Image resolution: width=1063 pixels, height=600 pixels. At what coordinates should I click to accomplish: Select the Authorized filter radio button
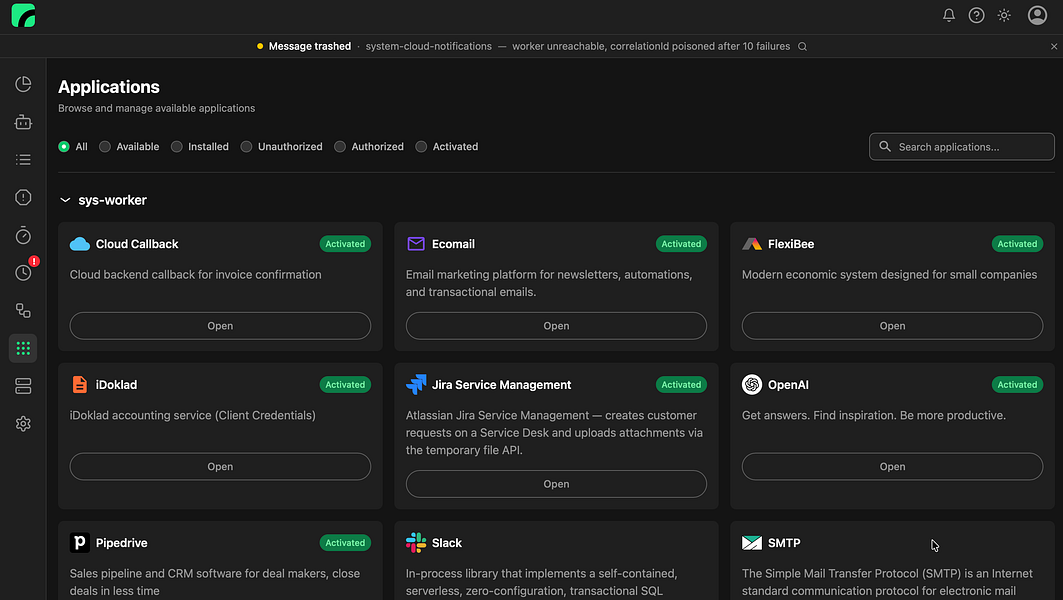(340, 146)
